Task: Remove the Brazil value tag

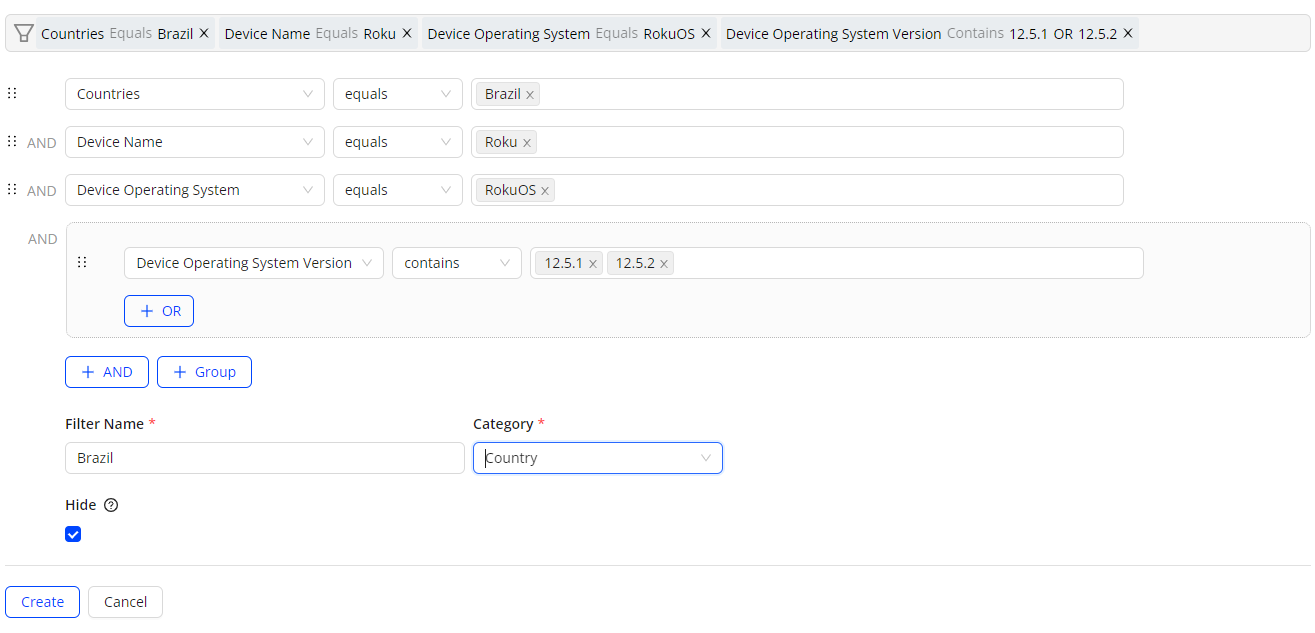Action: [530, 95]
